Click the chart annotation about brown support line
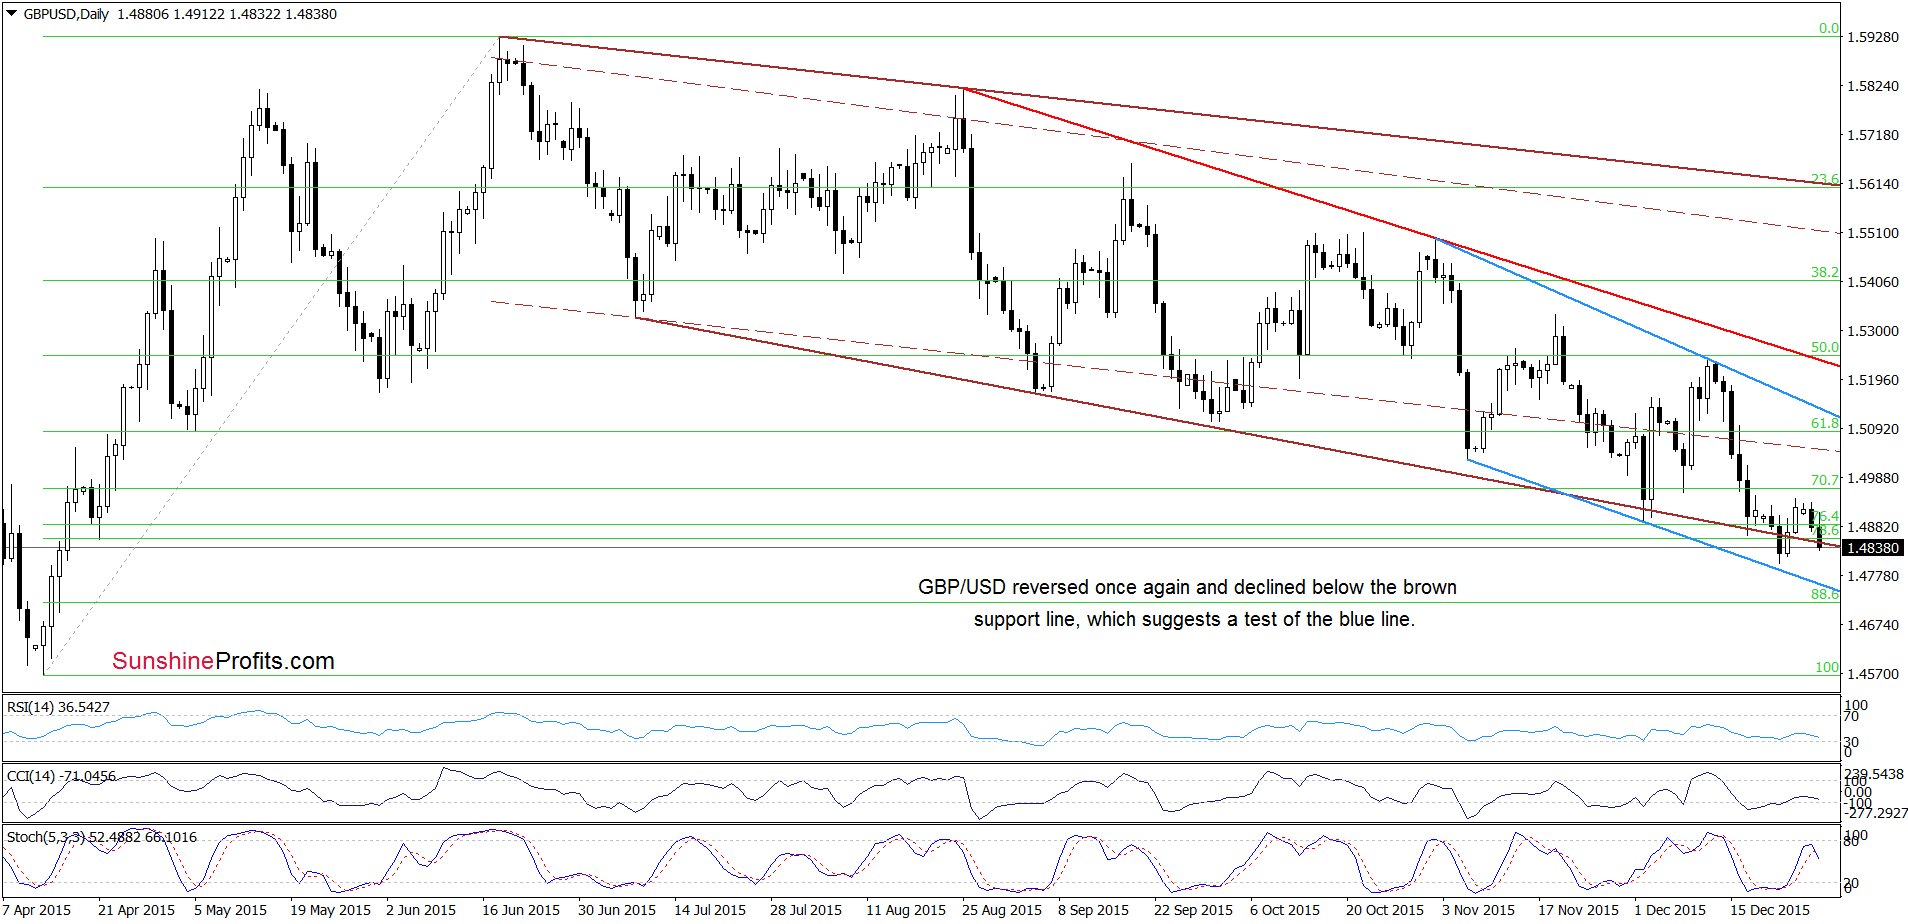This screenshot has width=1908, height=924. [1188, 603]
